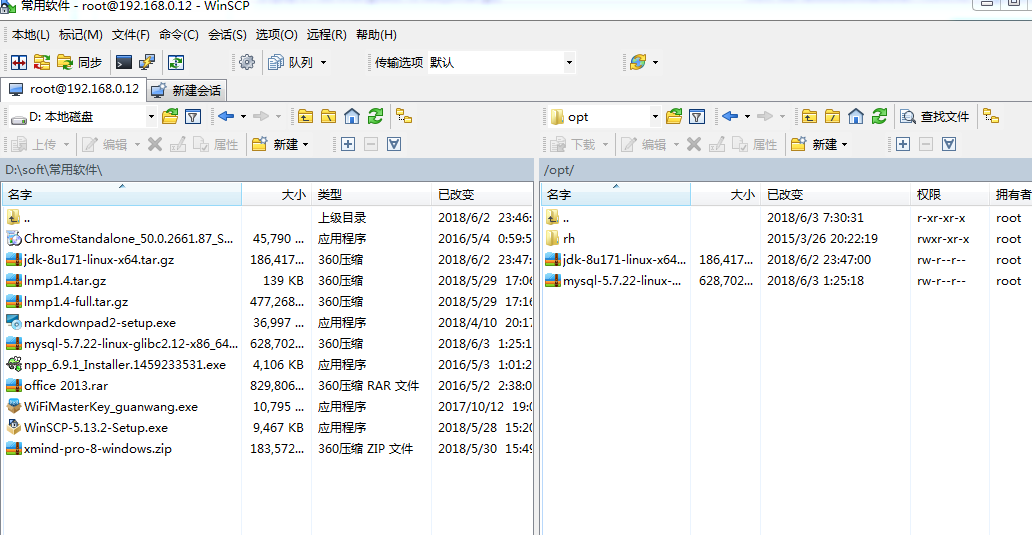
Task: Select office 2013.rar file
Action: [x=66, y=386]
